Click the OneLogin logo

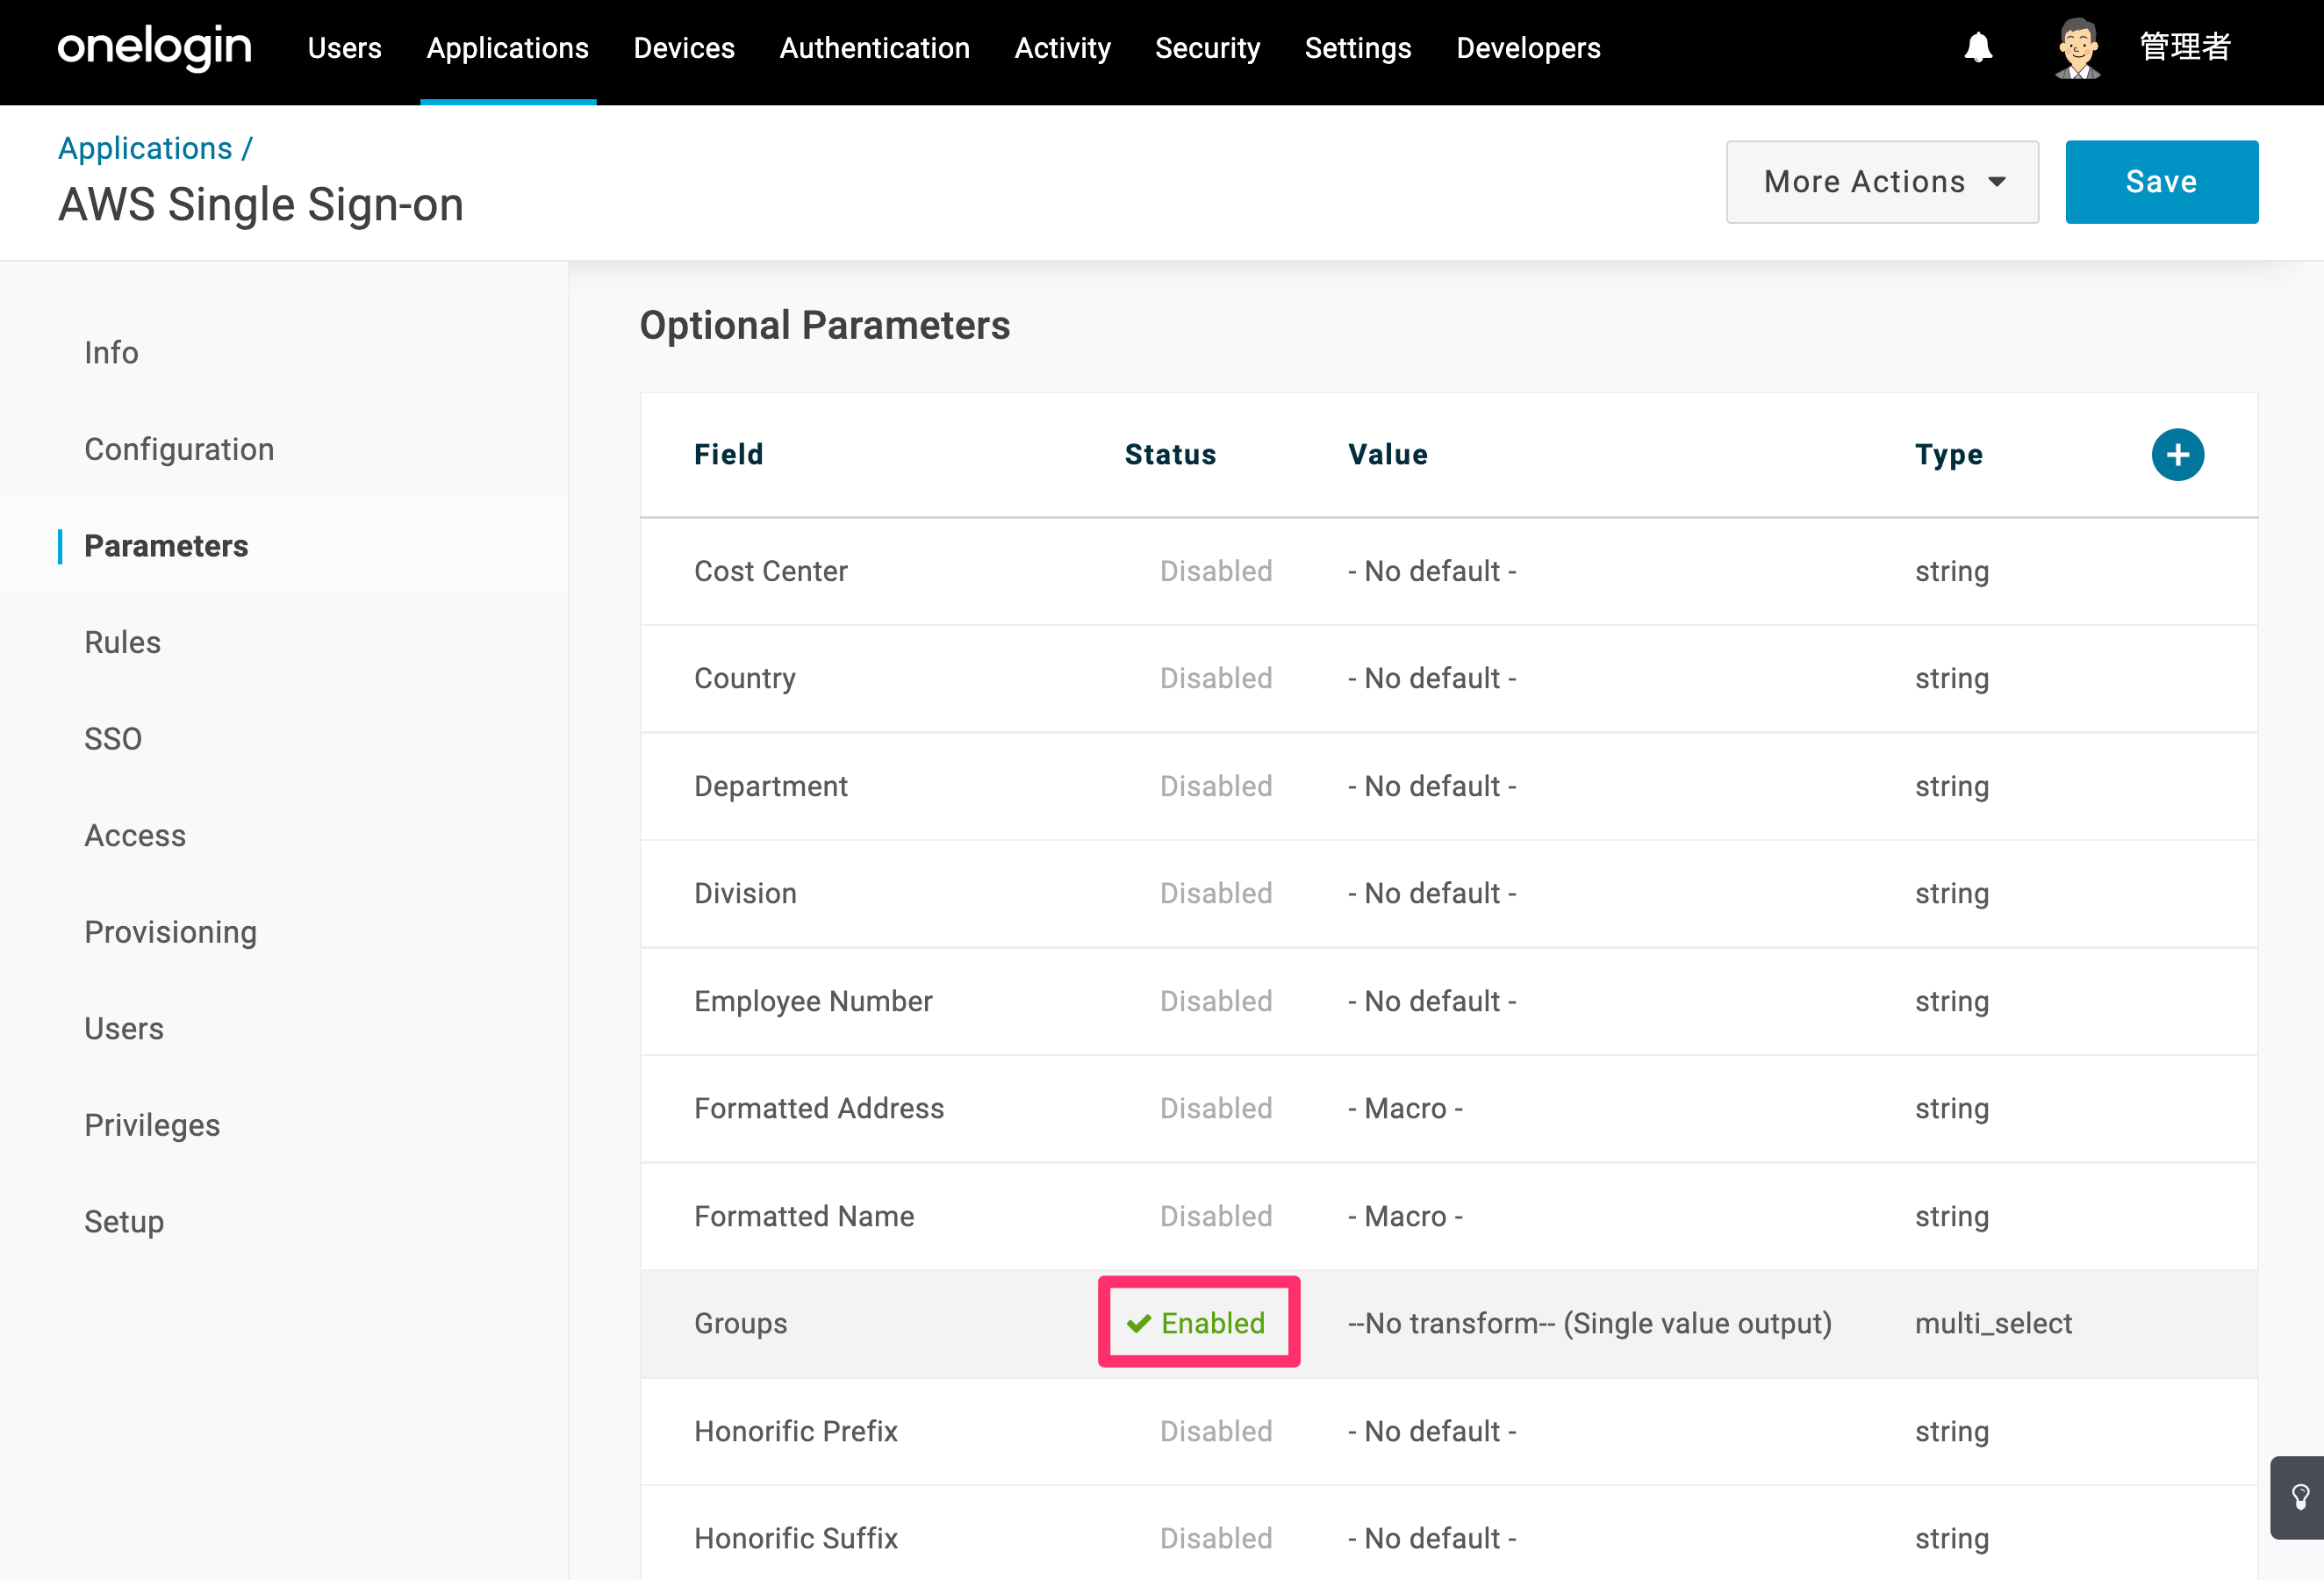(155, 48)
